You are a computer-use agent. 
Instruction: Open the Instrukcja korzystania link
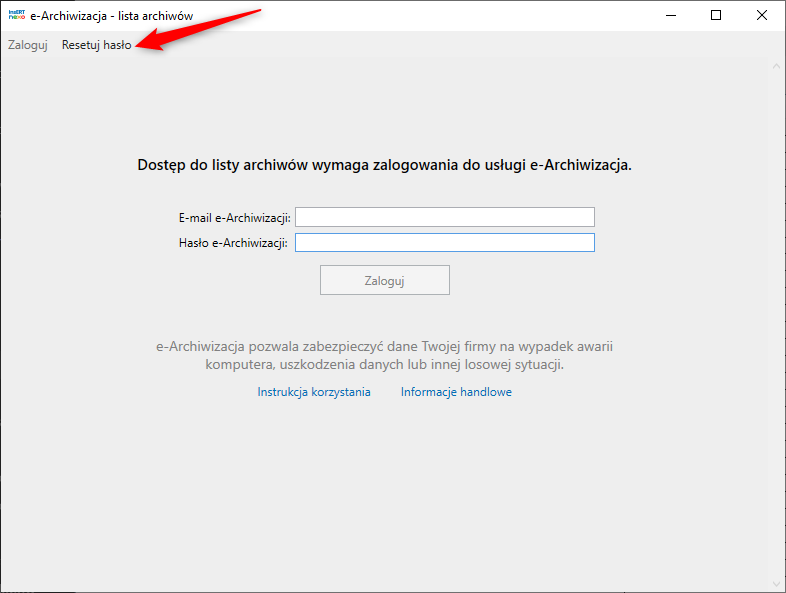(314, 392)
